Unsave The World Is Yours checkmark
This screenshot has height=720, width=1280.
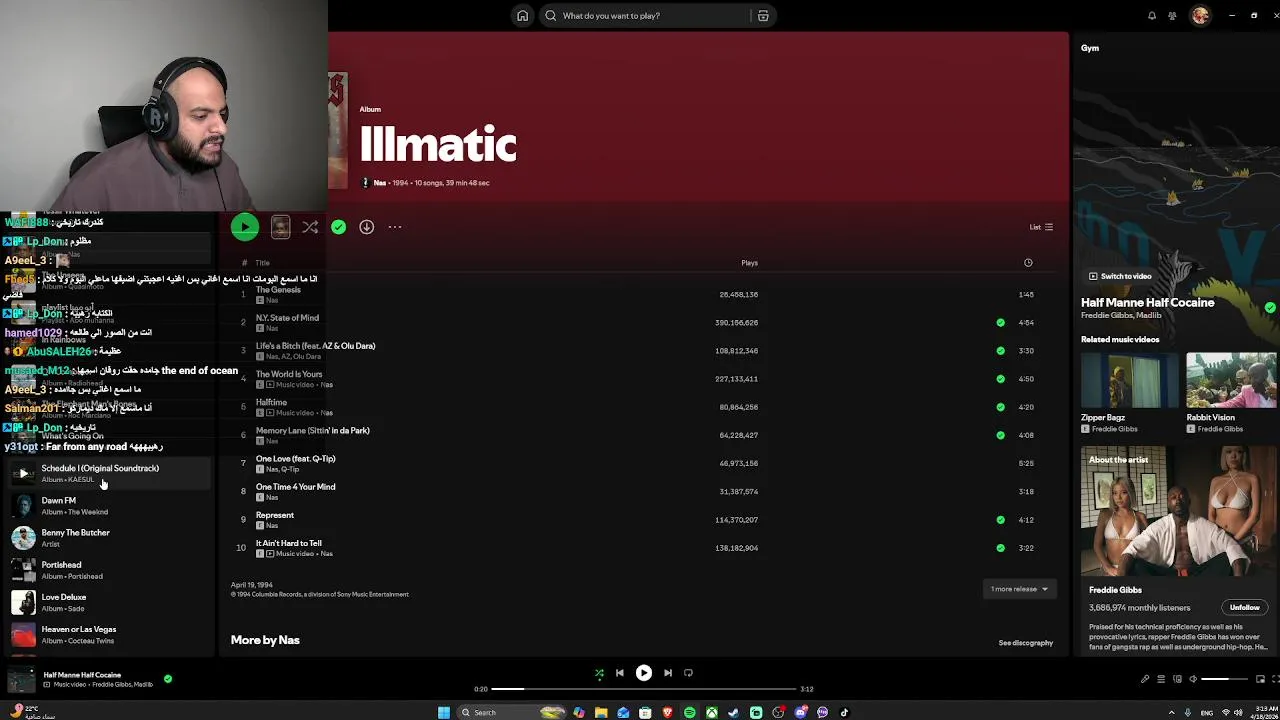1000,379
